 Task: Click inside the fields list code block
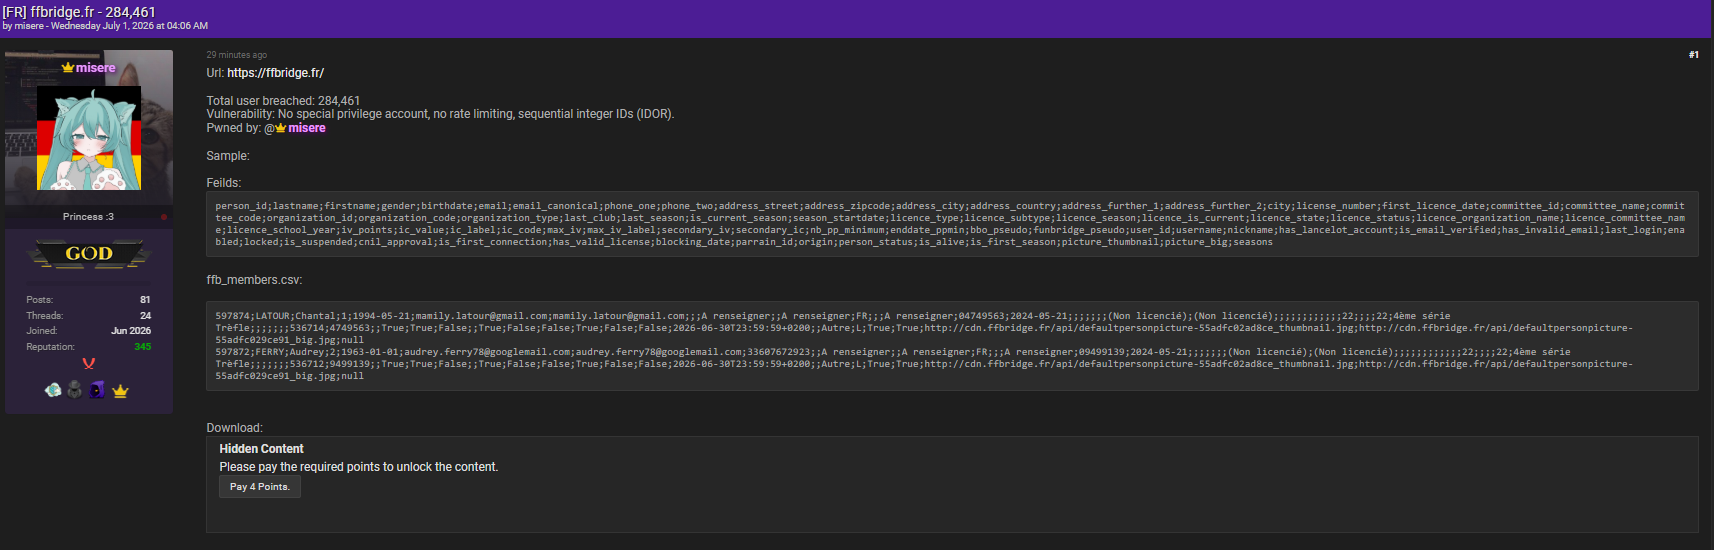[952, 224]
